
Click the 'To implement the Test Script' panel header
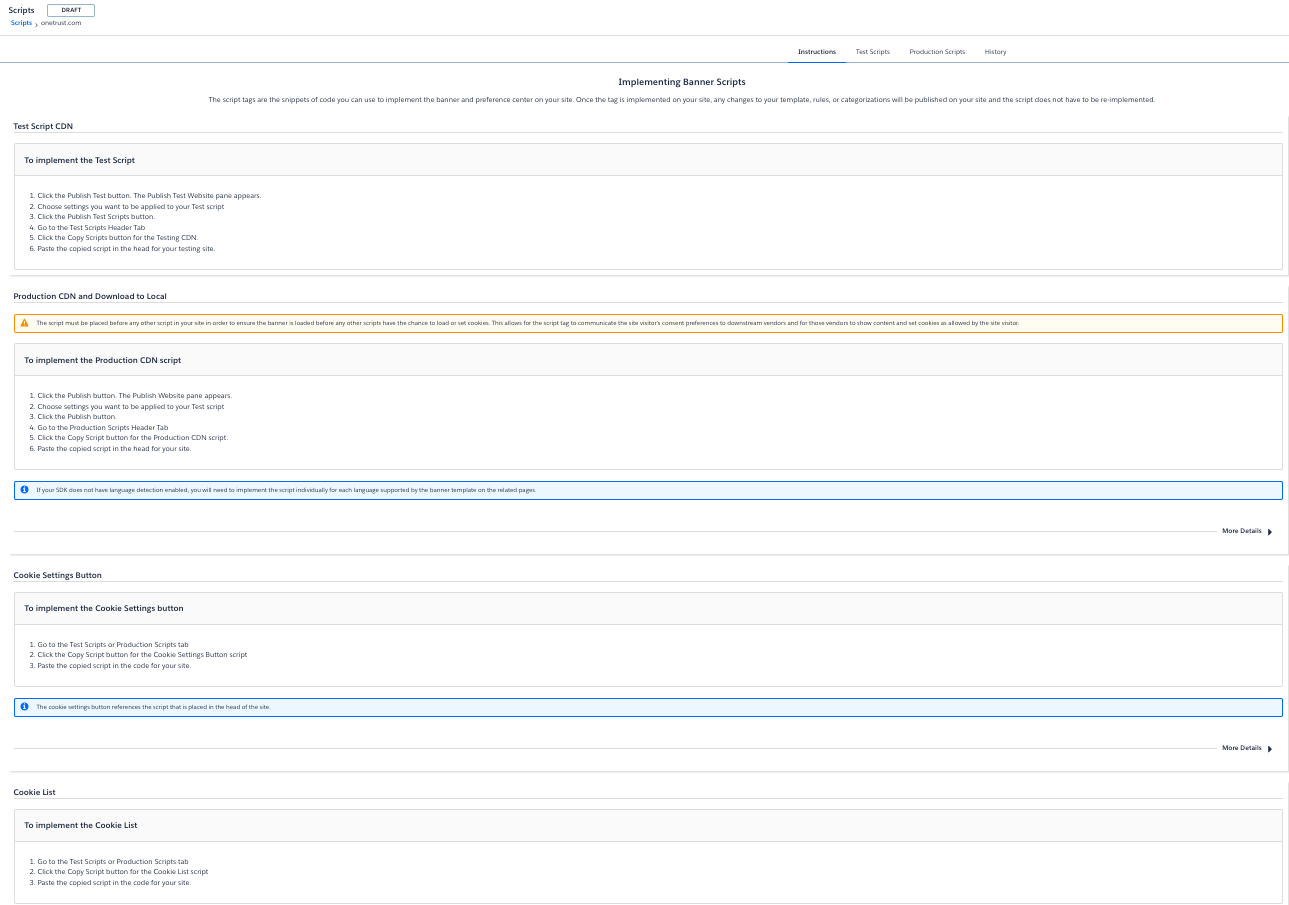80,160
